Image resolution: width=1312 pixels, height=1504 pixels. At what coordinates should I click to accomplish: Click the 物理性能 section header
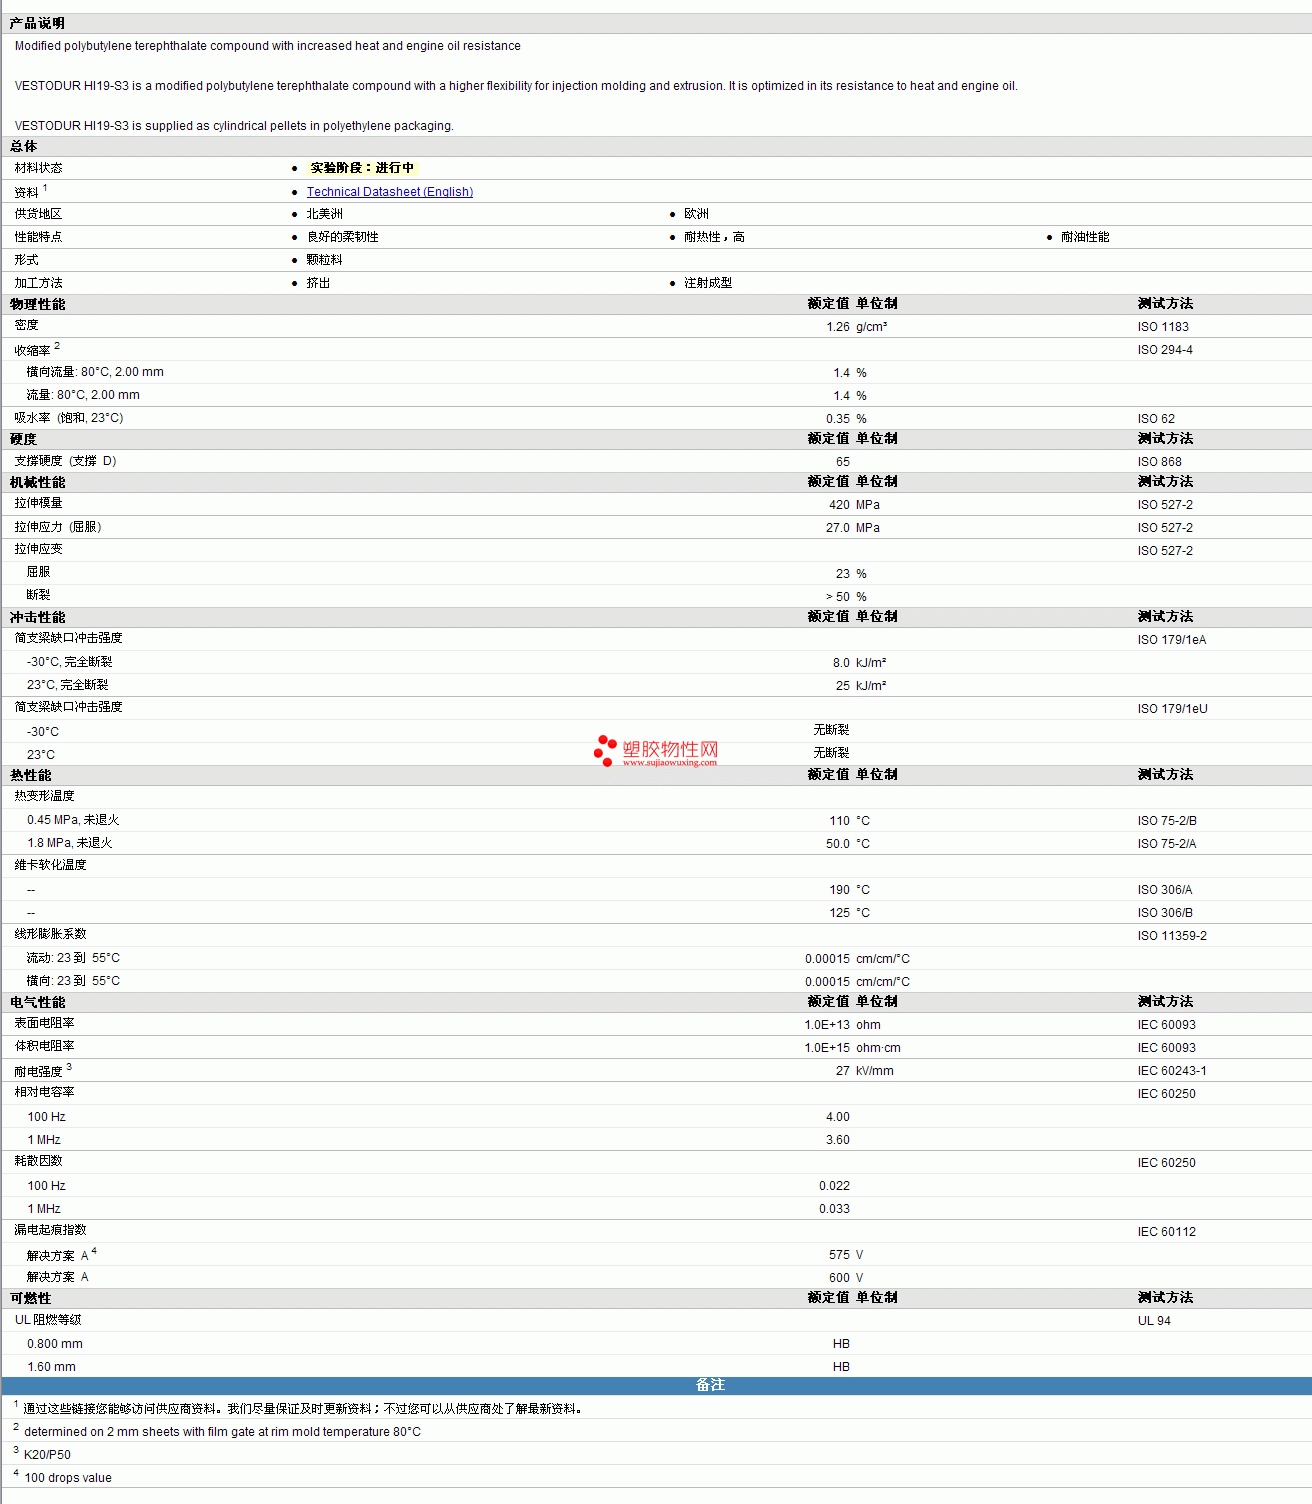[x=38, y=304]
